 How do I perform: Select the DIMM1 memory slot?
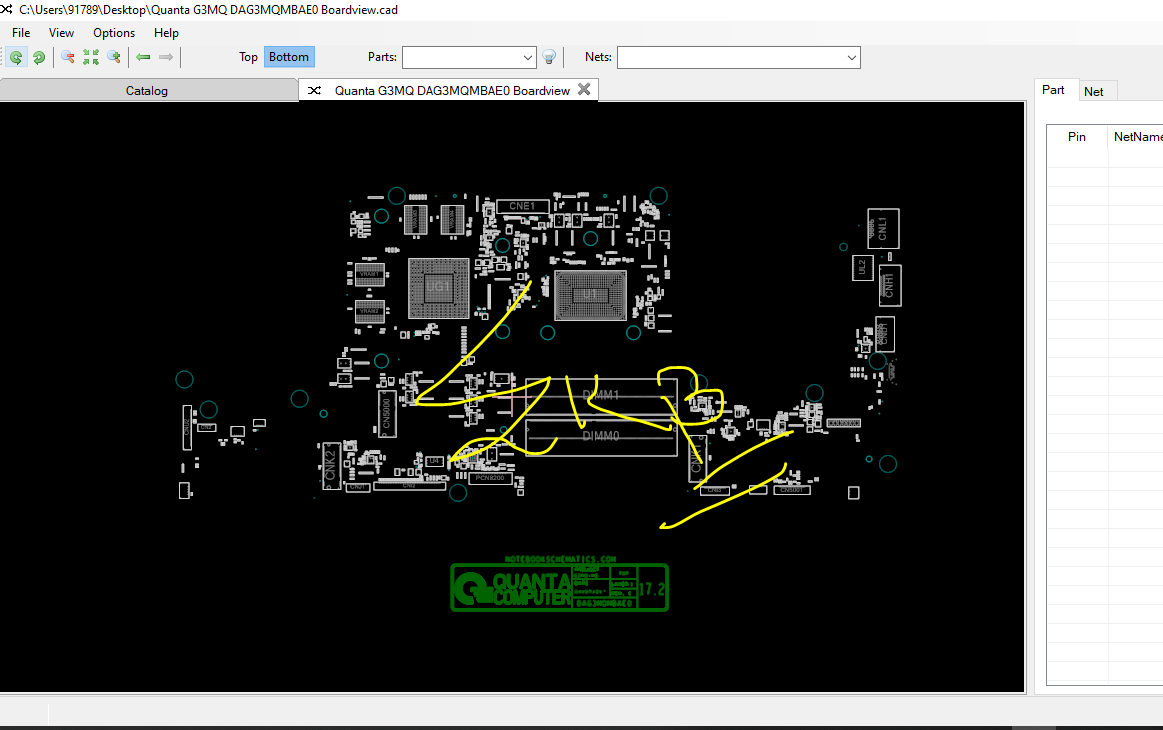601,395
